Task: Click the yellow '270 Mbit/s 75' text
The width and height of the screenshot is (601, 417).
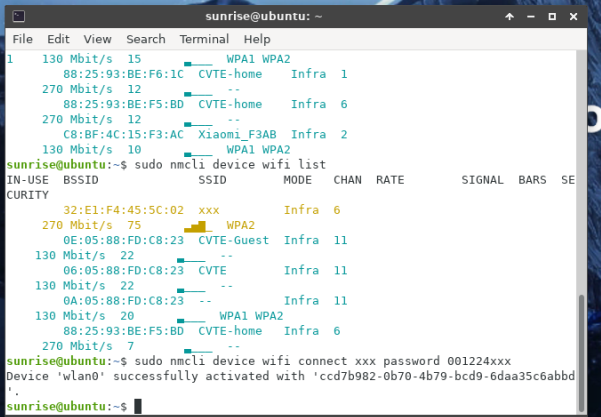Action: click(x=92, y=225)
